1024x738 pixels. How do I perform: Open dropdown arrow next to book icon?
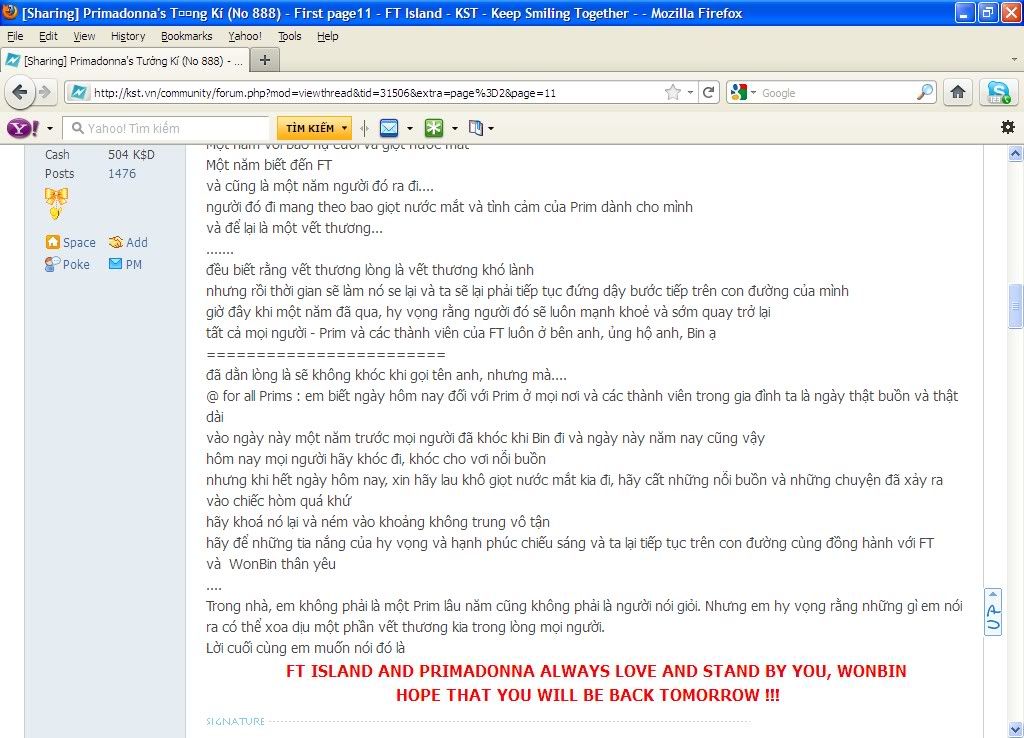[491, 129]
